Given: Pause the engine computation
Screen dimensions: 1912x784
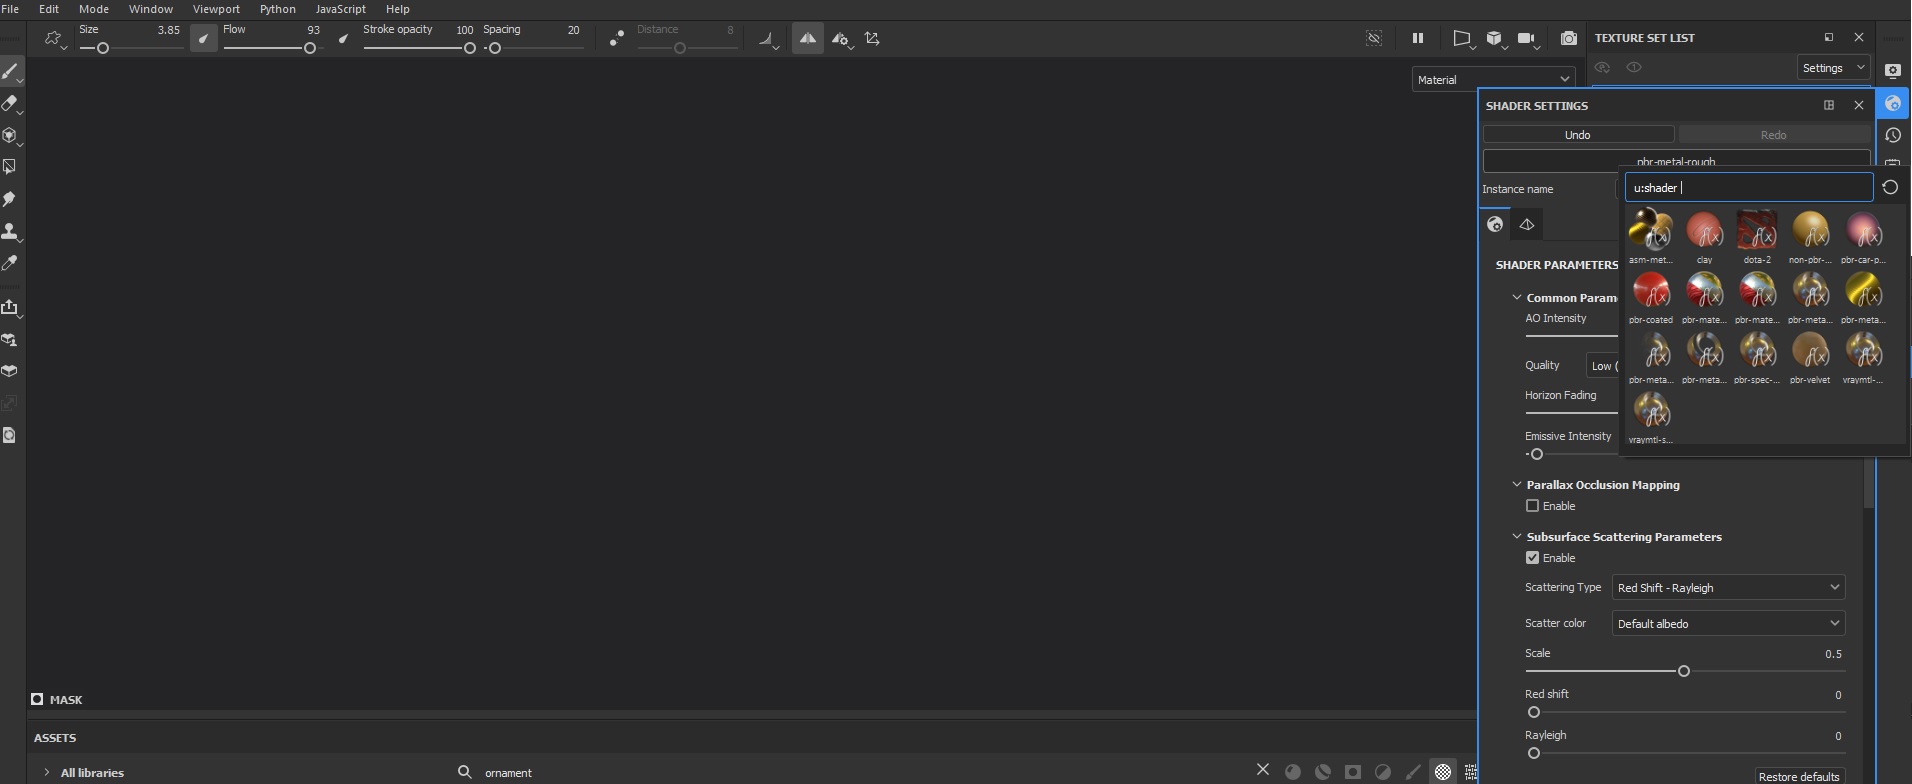Looking at the screenshot, I should pyautogui.click(x=1418, y=38).
